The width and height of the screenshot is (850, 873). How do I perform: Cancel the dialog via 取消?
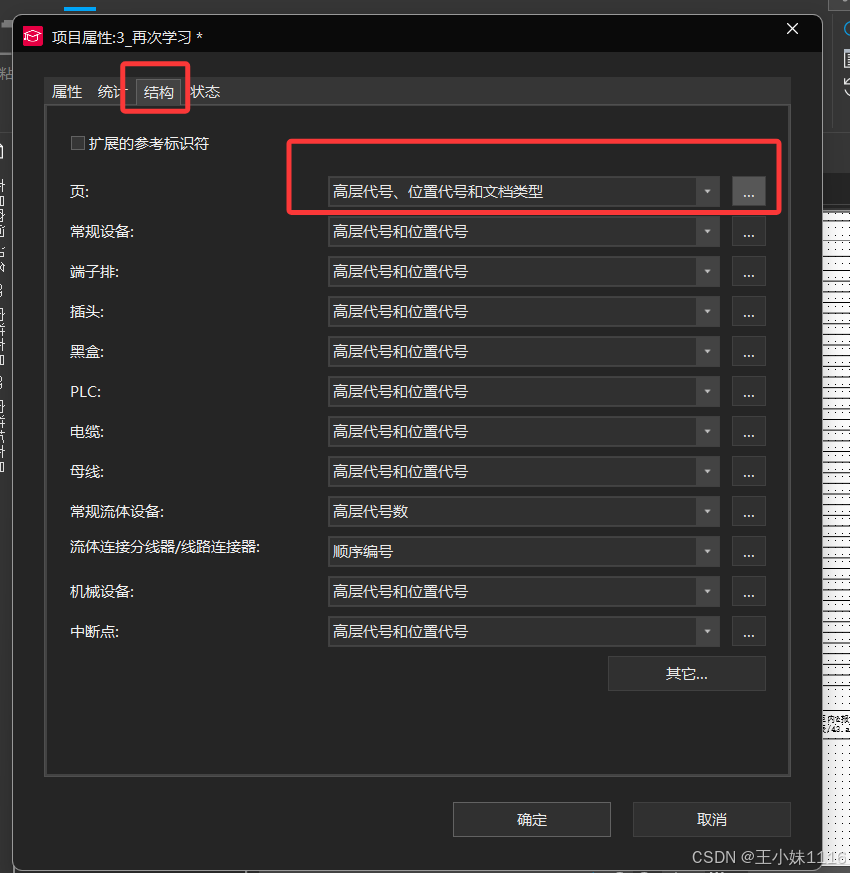[x=711, y=819]
